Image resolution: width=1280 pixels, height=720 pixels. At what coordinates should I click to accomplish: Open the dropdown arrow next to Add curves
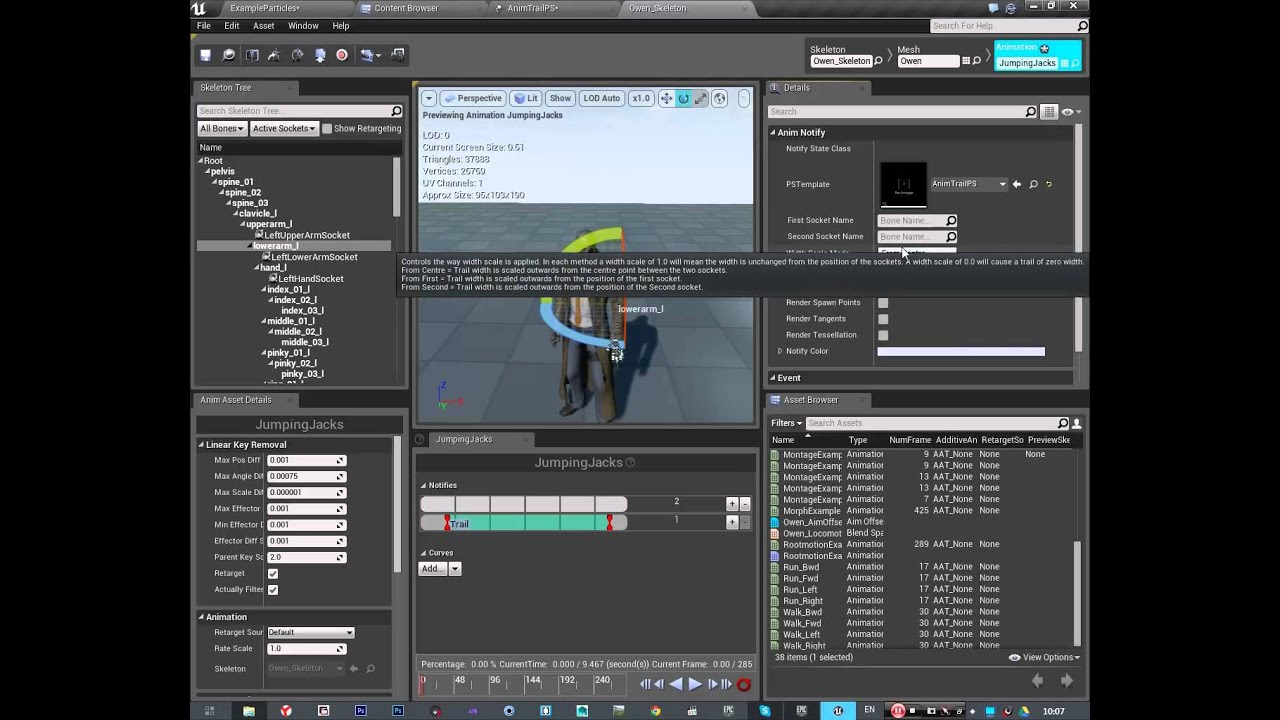(454, 569)
